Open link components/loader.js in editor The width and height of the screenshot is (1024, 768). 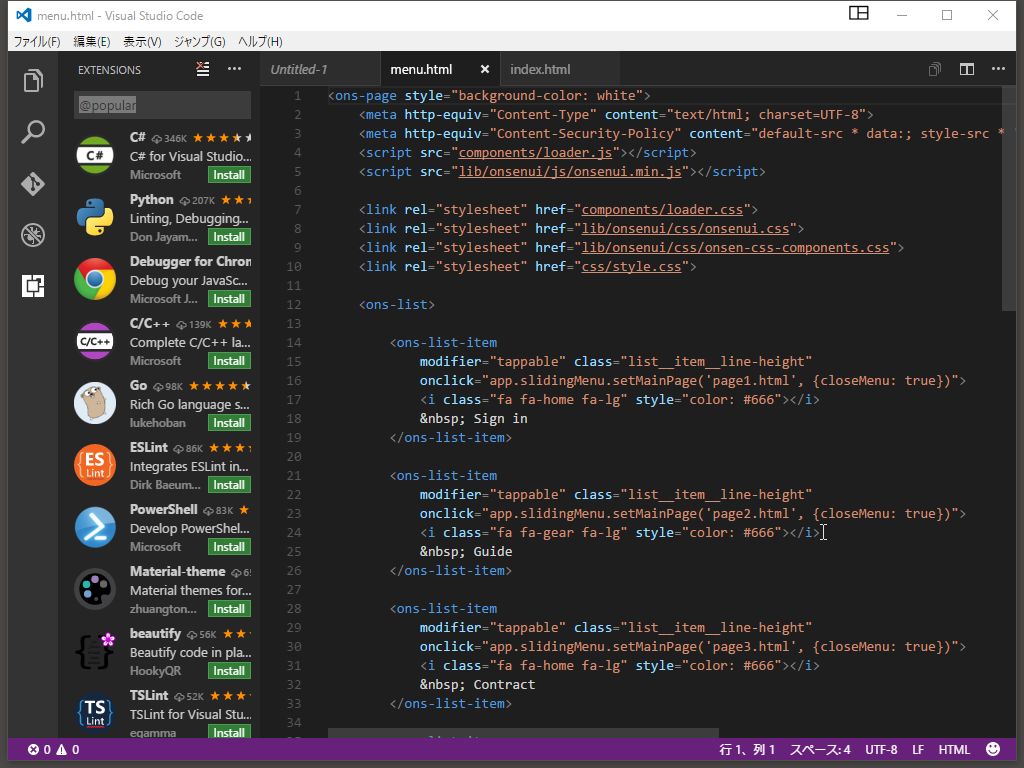(536, 153)
